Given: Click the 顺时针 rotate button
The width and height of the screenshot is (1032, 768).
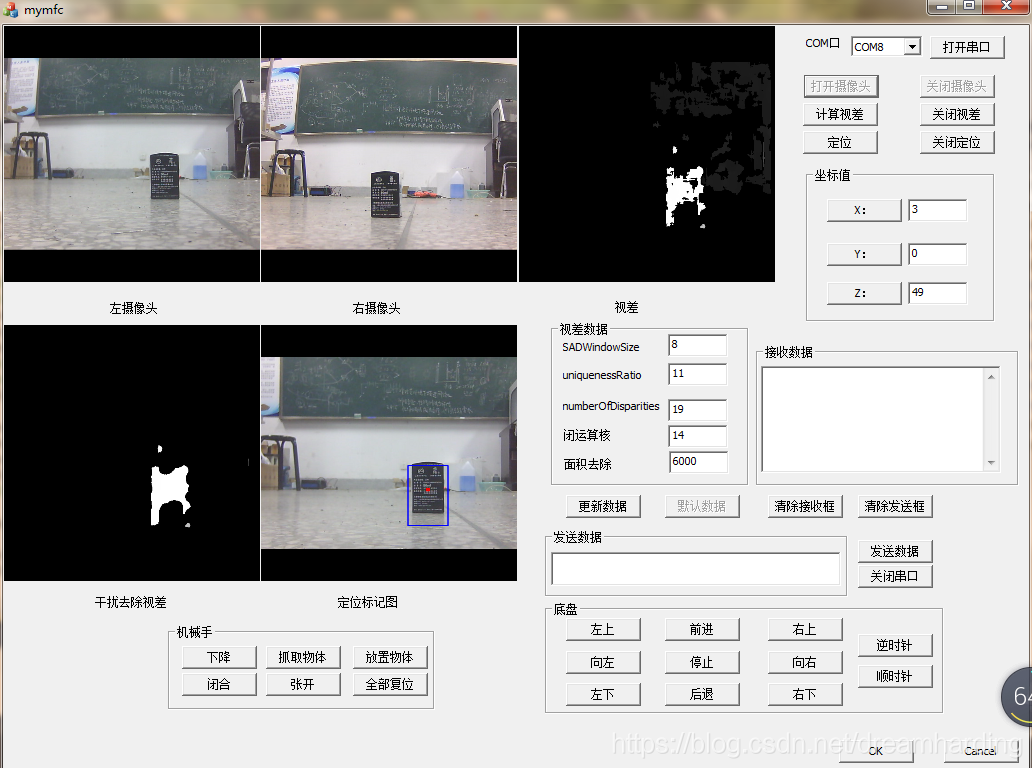Looking at the screenshot, I should pyautogui.click(x=895, y=677).
